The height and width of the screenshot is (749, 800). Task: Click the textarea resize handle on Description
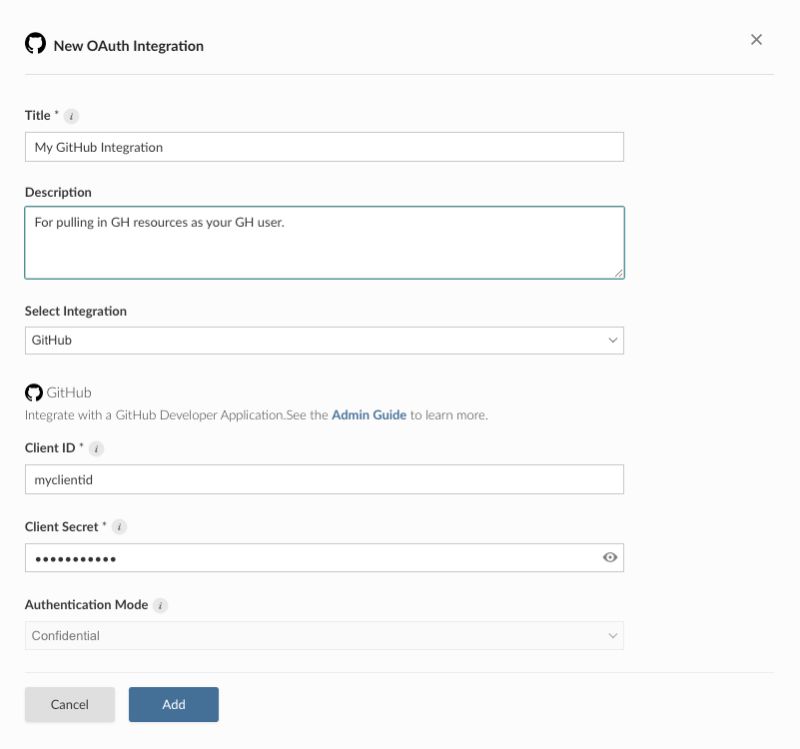618,272
